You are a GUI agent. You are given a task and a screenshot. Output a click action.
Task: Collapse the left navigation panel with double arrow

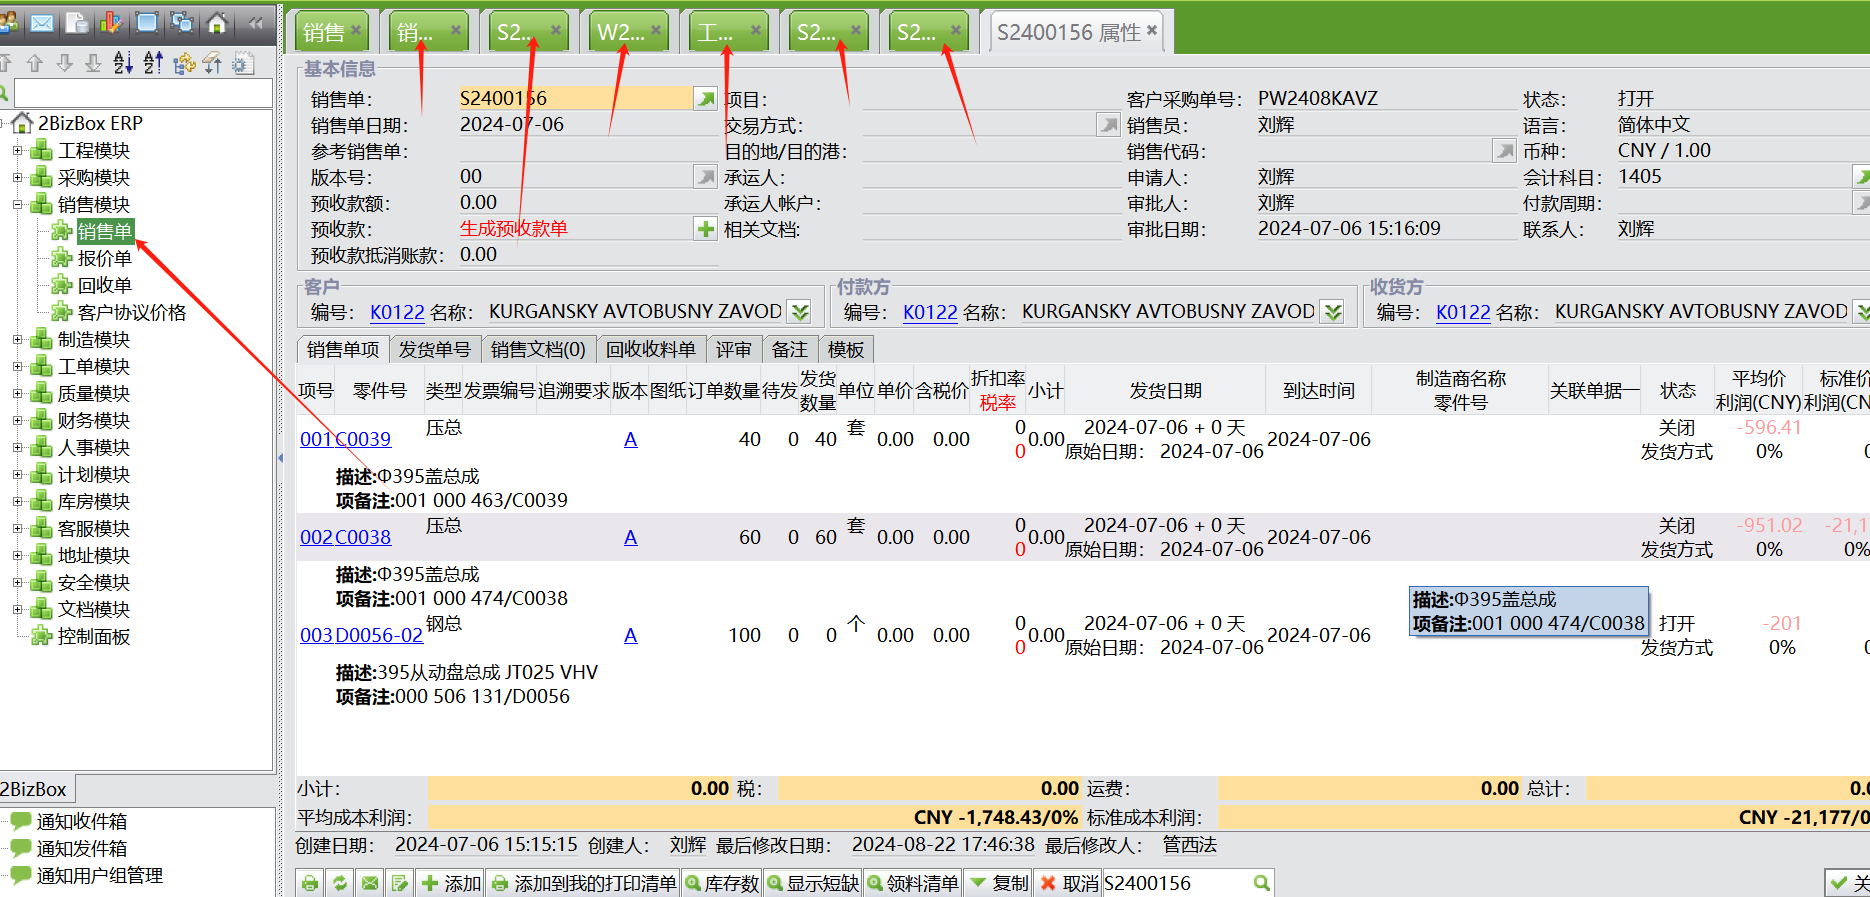pyautogui.click(x=256, y=23)
